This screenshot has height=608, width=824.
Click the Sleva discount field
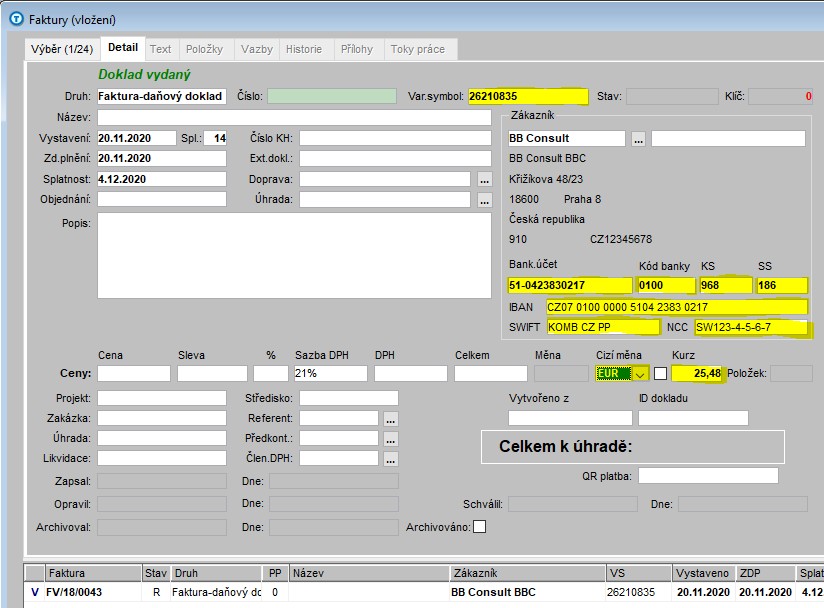tap(212, 373)
